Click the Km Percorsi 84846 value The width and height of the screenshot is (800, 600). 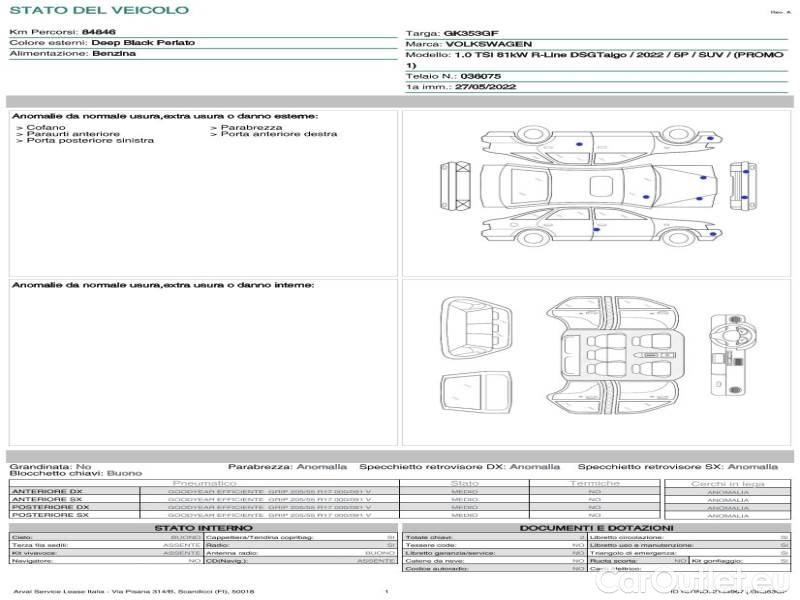coord(97,32)
